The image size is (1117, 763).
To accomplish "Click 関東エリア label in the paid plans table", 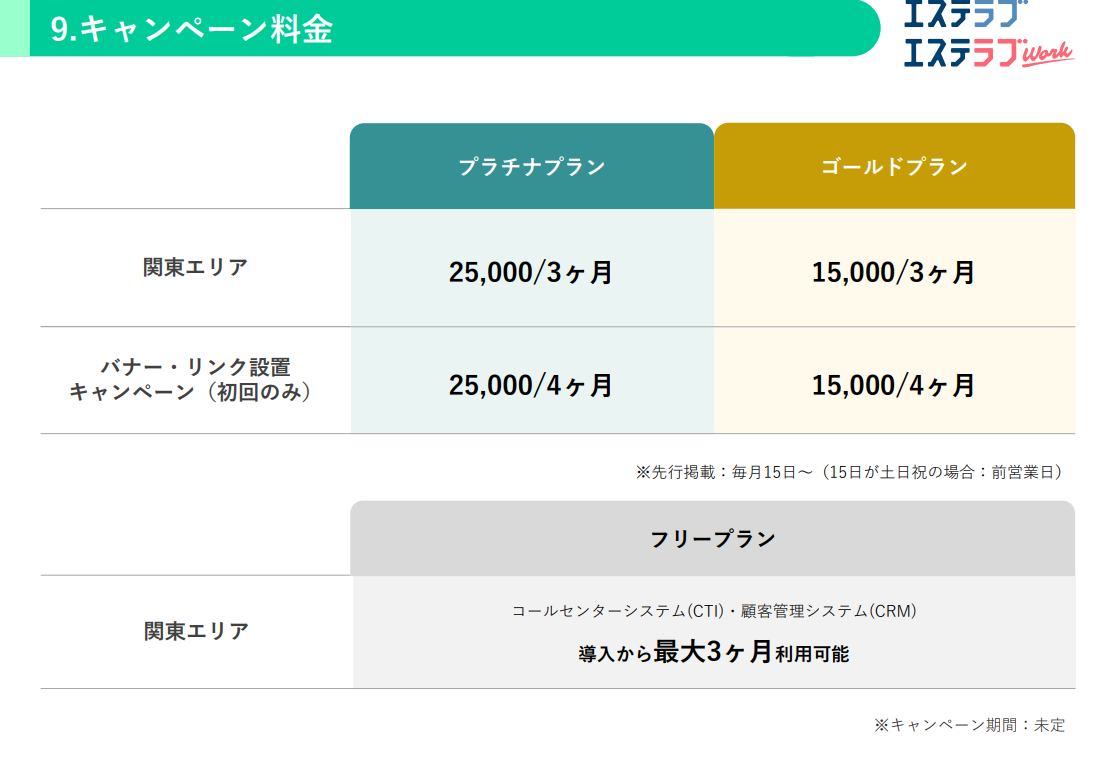I will 195,268.
